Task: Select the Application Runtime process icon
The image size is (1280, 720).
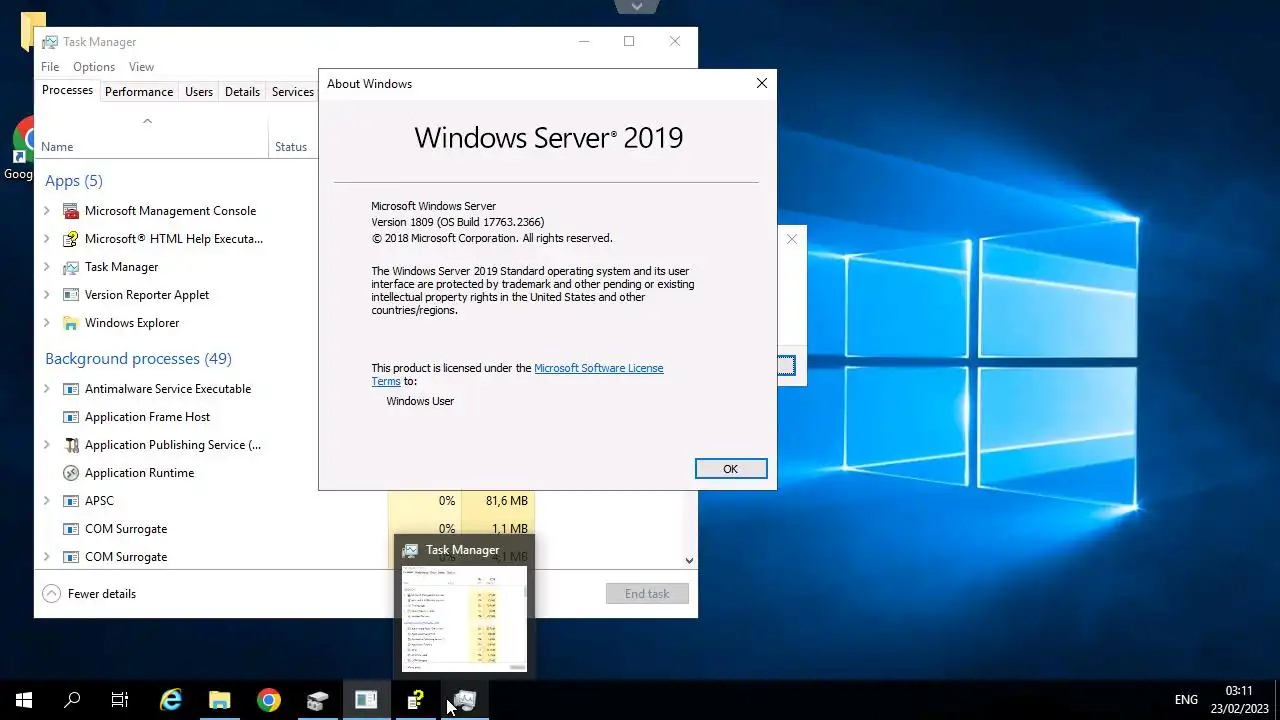Action: pyautogui.click(x=71, y=473)
